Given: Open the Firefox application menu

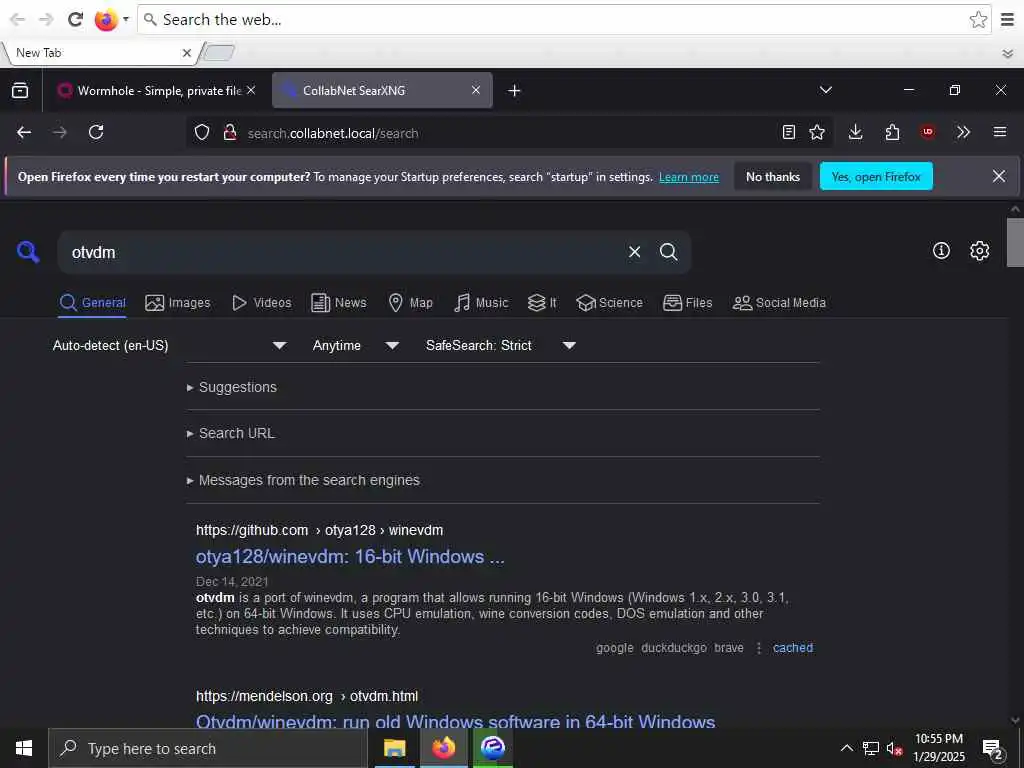Looking at the screenshot, I should tap(1000, 133).
